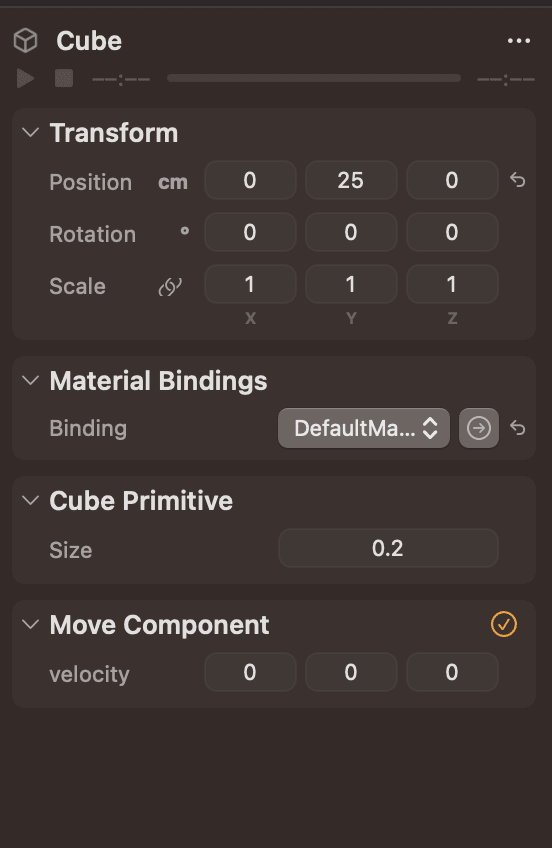Reset the material Binding with revert arrow
Viewport: 552px width, 848px height.
point(517,428)
